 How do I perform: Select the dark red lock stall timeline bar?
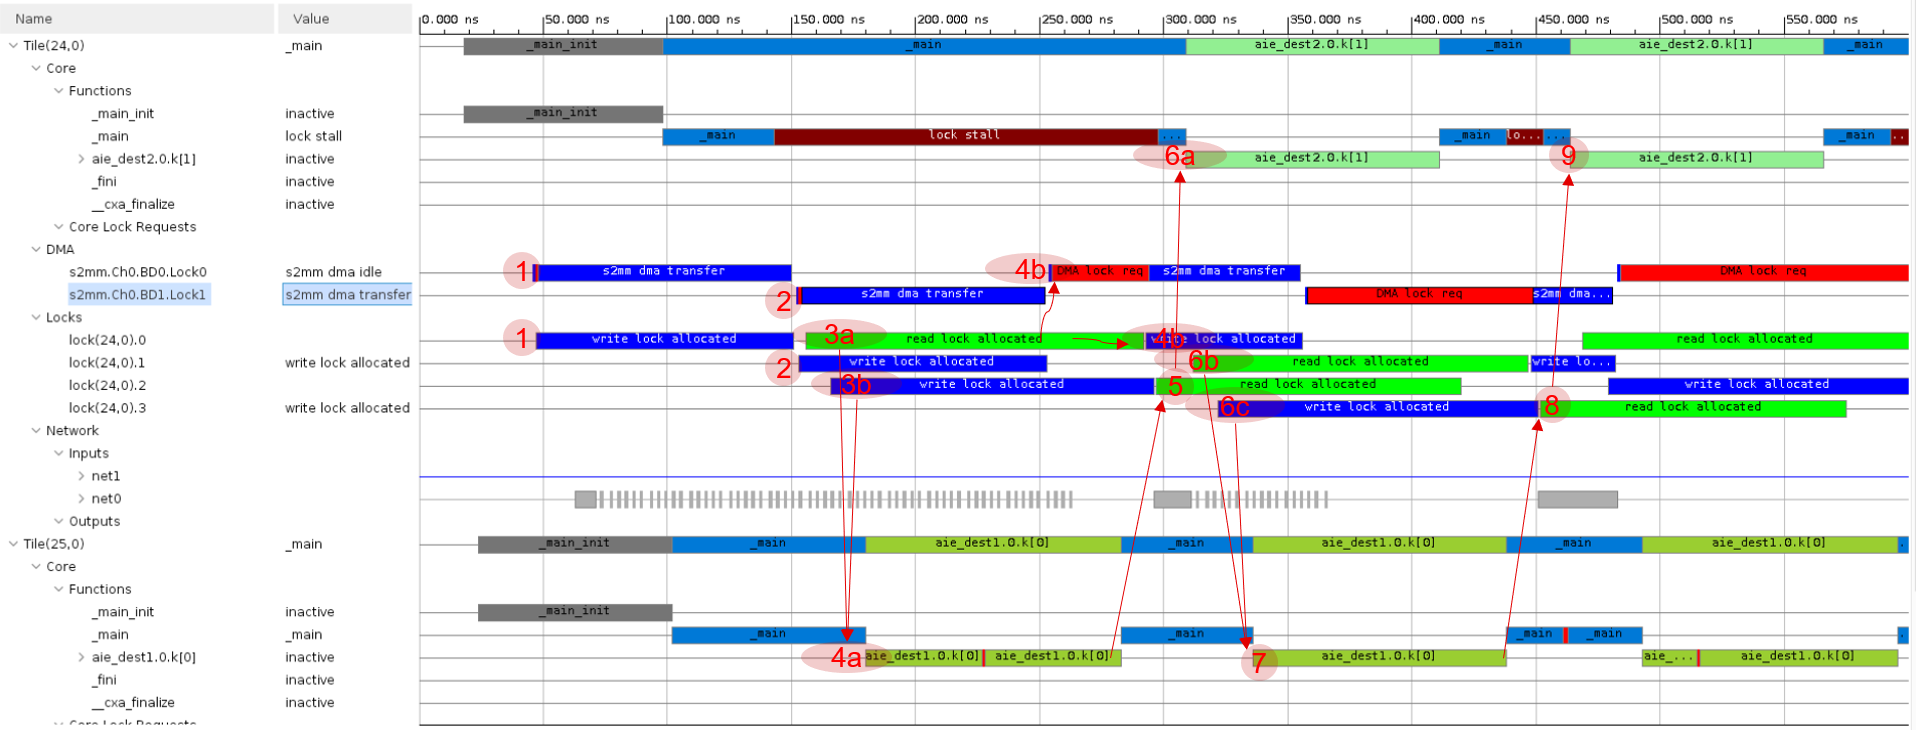pyautogui.click(x=966, y=136)
